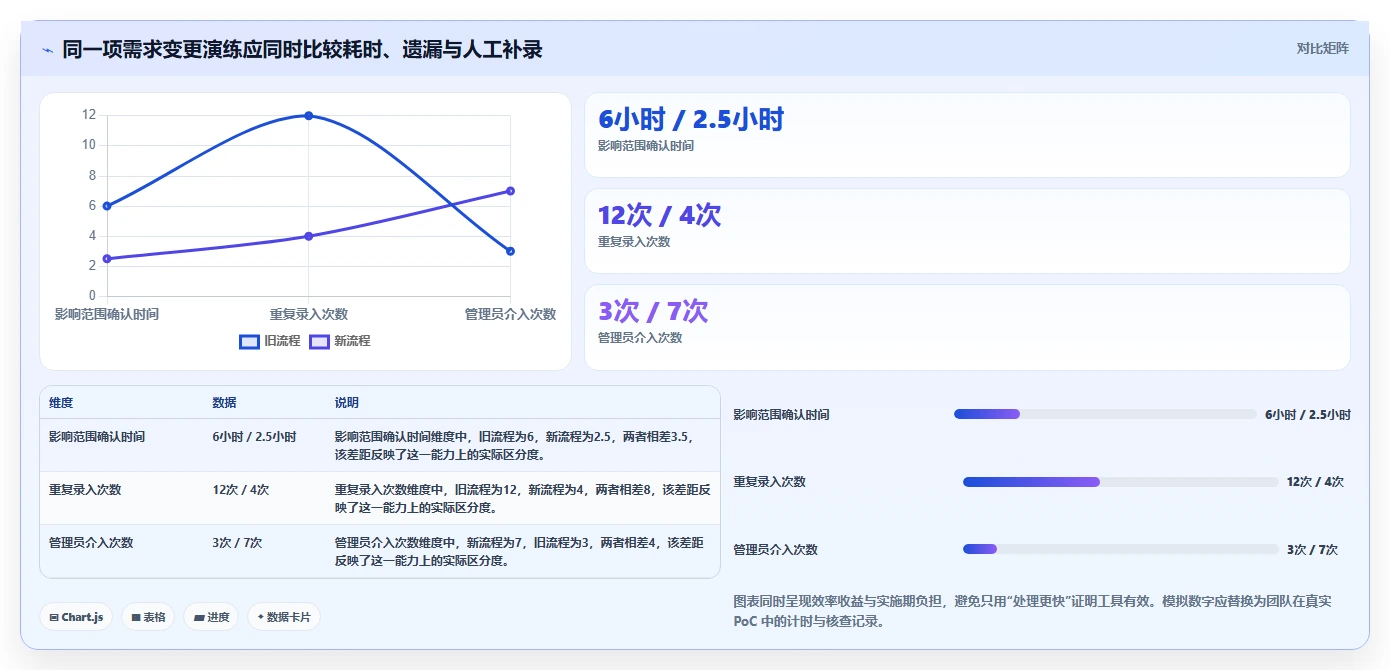
Task: Click the description mentioning 两者相差3.5
Action: (x=514, y=446)
